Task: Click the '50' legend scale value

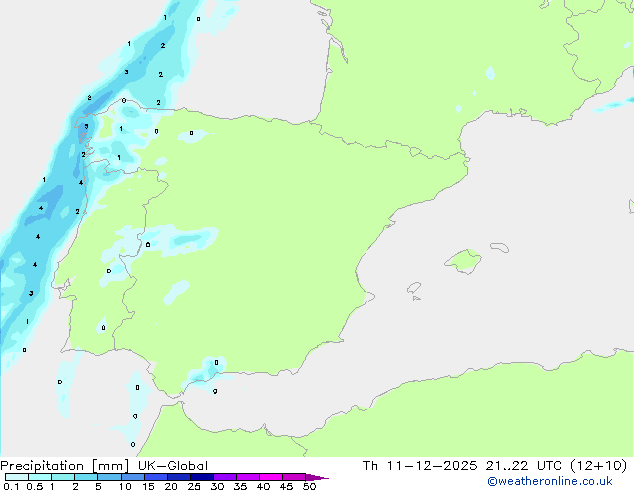Action: coord(310,486)
